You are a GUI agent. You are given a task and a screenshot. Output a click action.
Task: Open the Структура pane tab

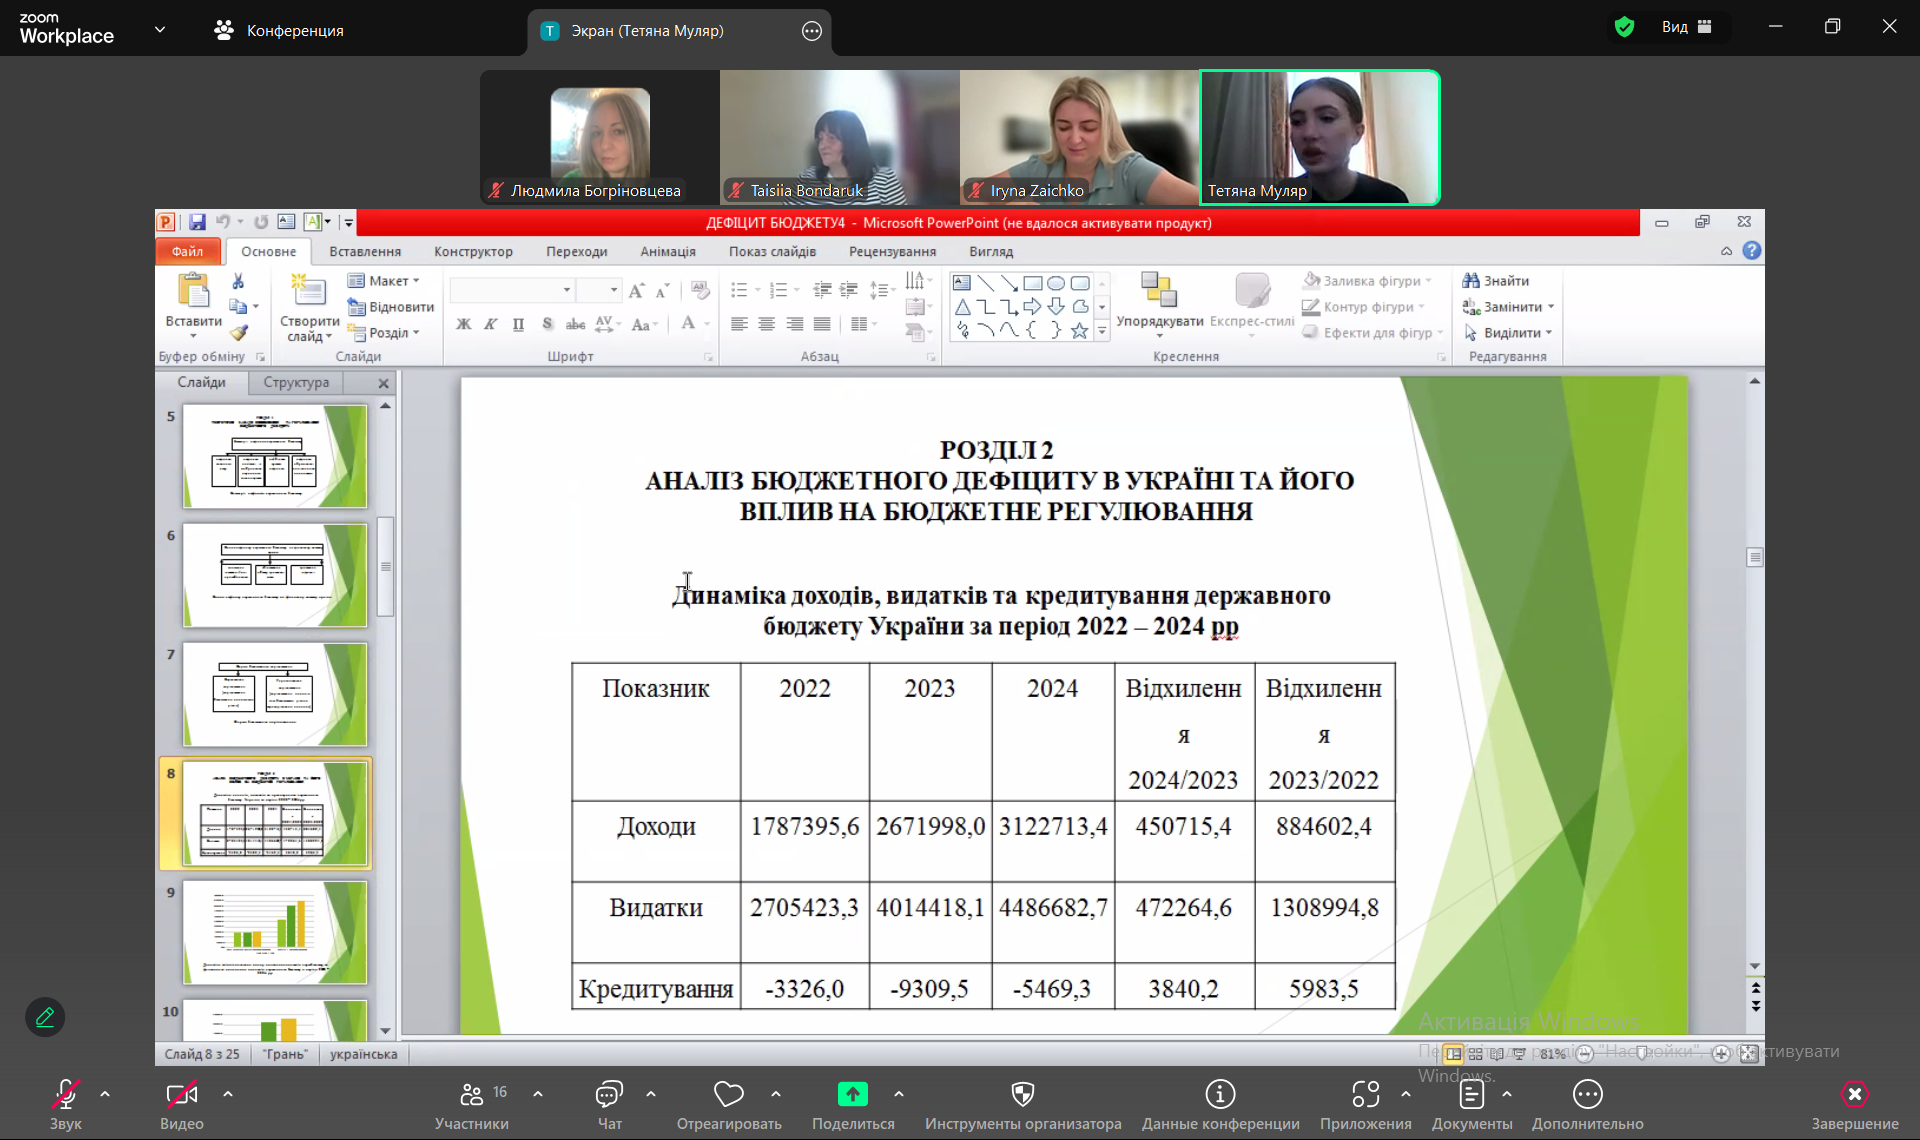(296, 382)
